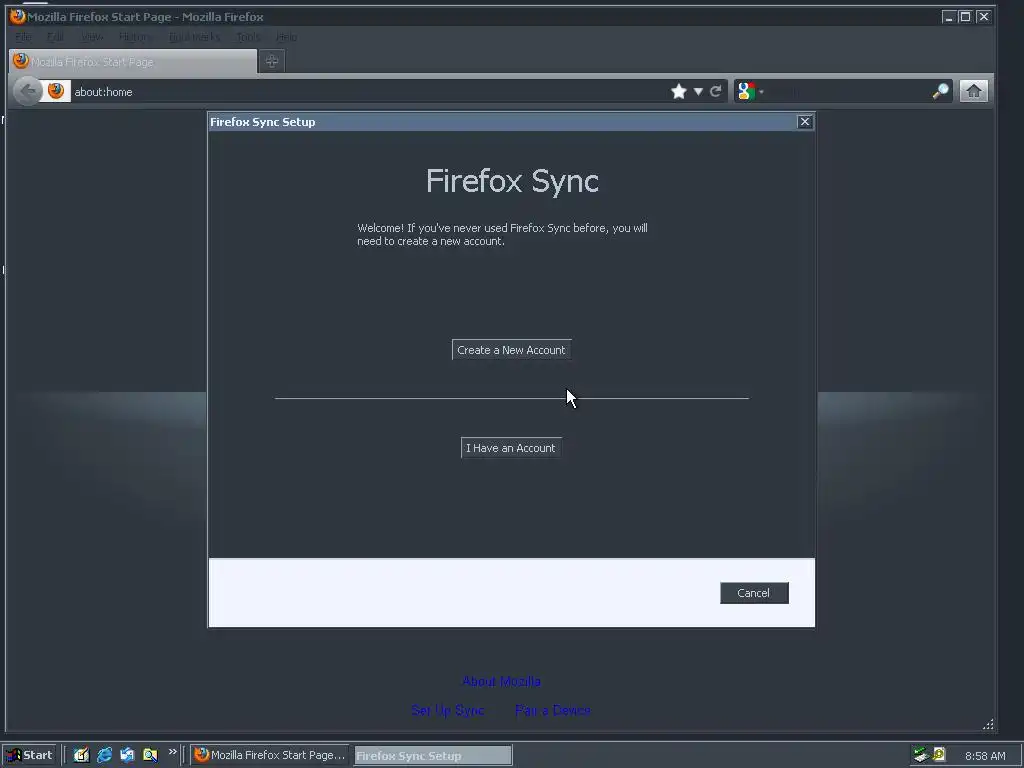Click the Firefox Sync heading text

tap(512, 181)
